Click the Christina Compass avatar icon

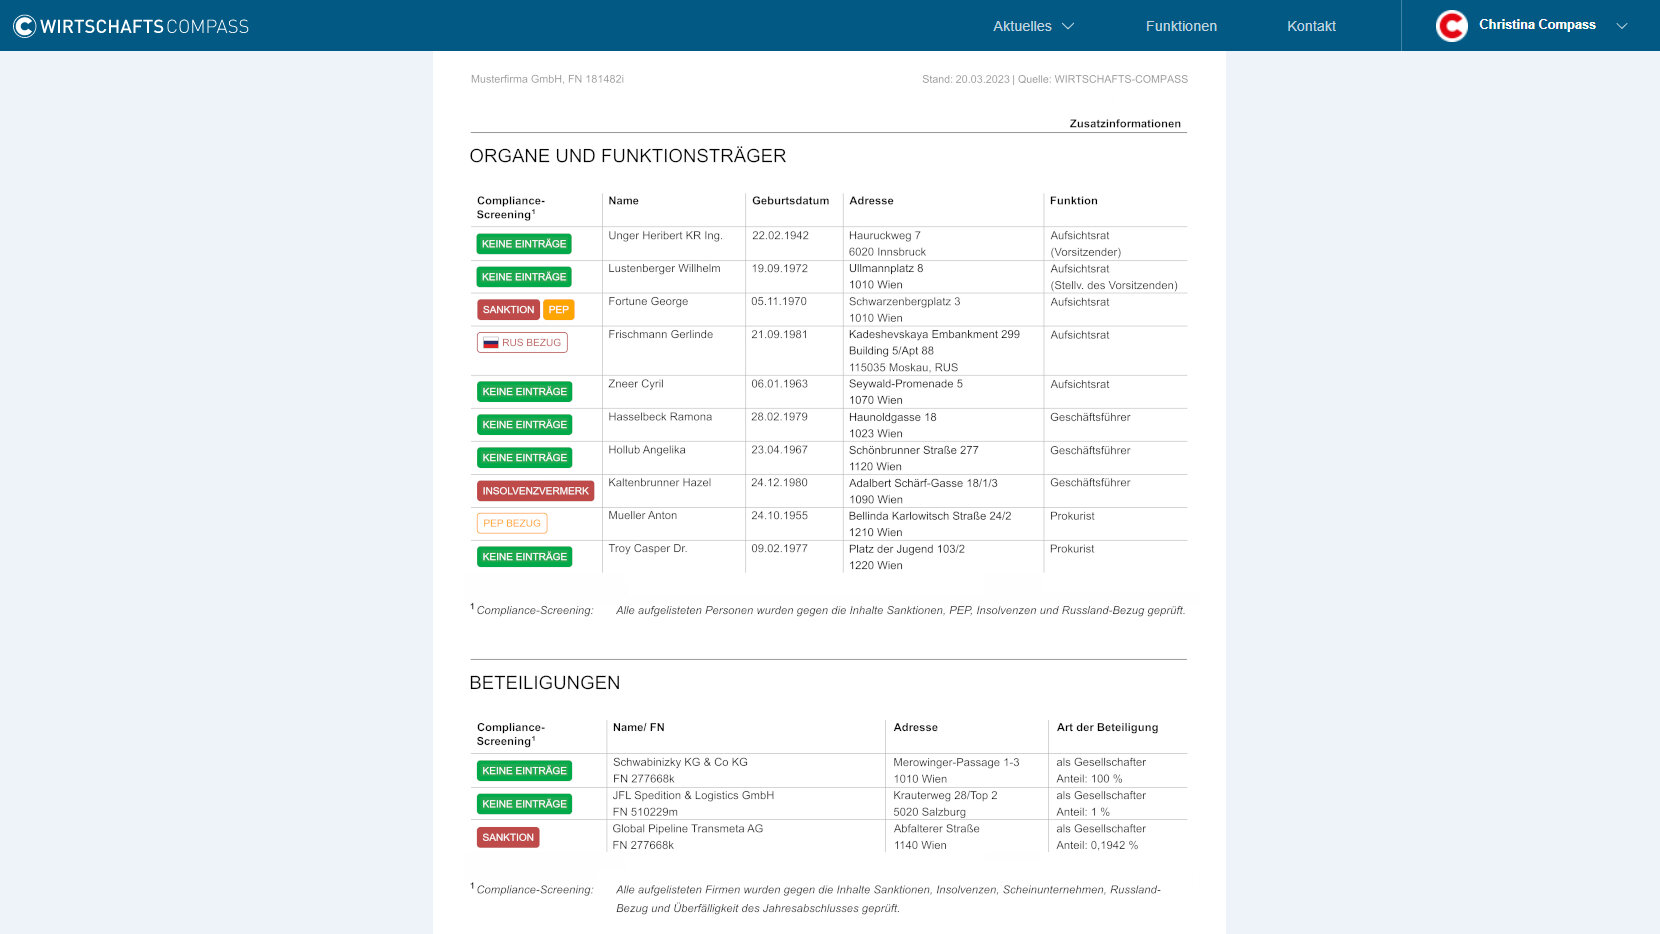(1451, 25)
